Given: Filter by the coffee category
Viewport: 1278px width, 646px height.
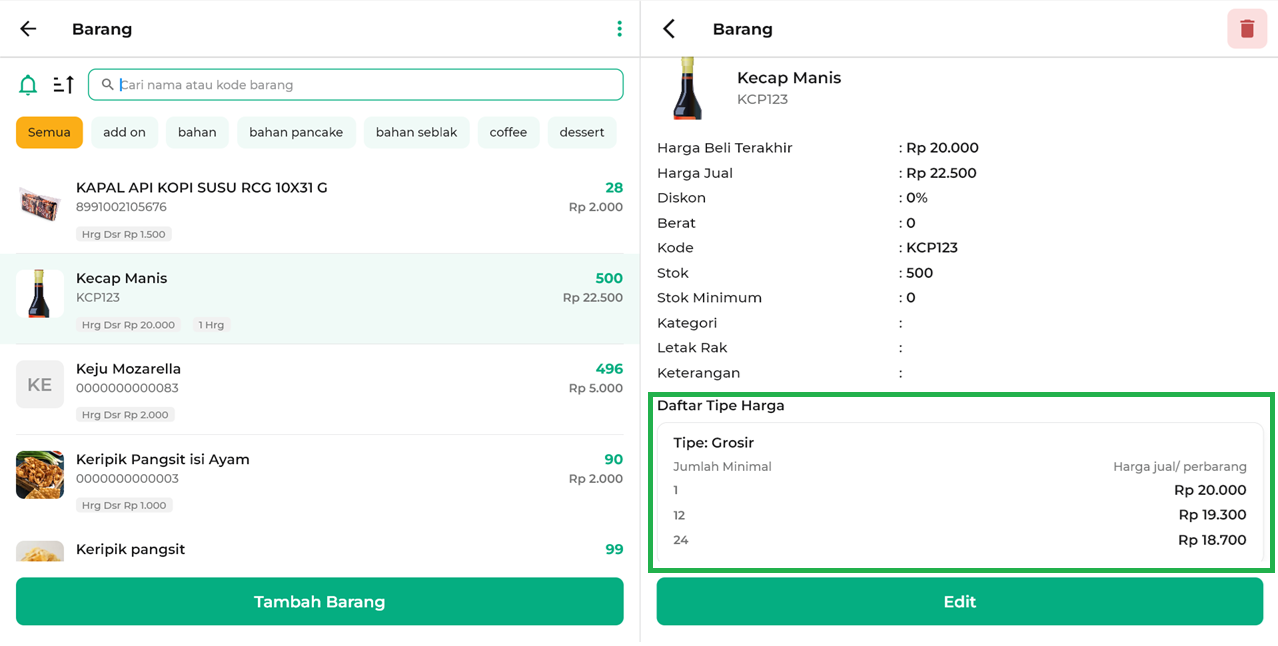Looking at the screenshot, I should [508, 132].
